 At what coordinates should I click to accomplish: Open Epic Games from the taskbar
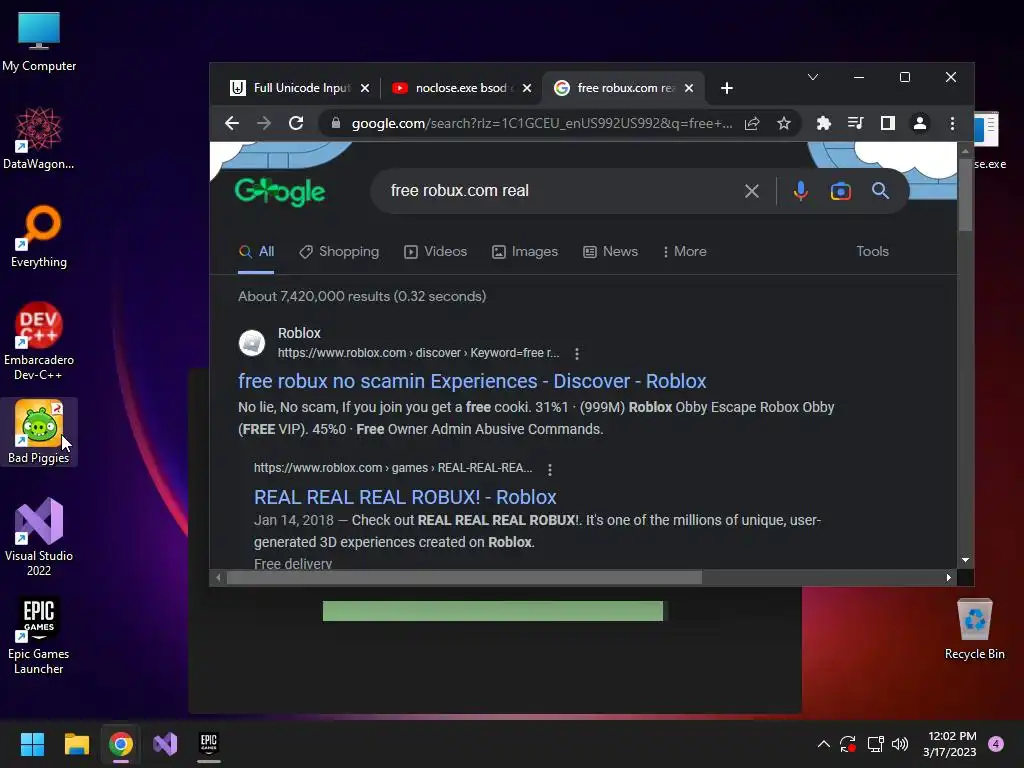pyautogui.click(x=209, y=744)
